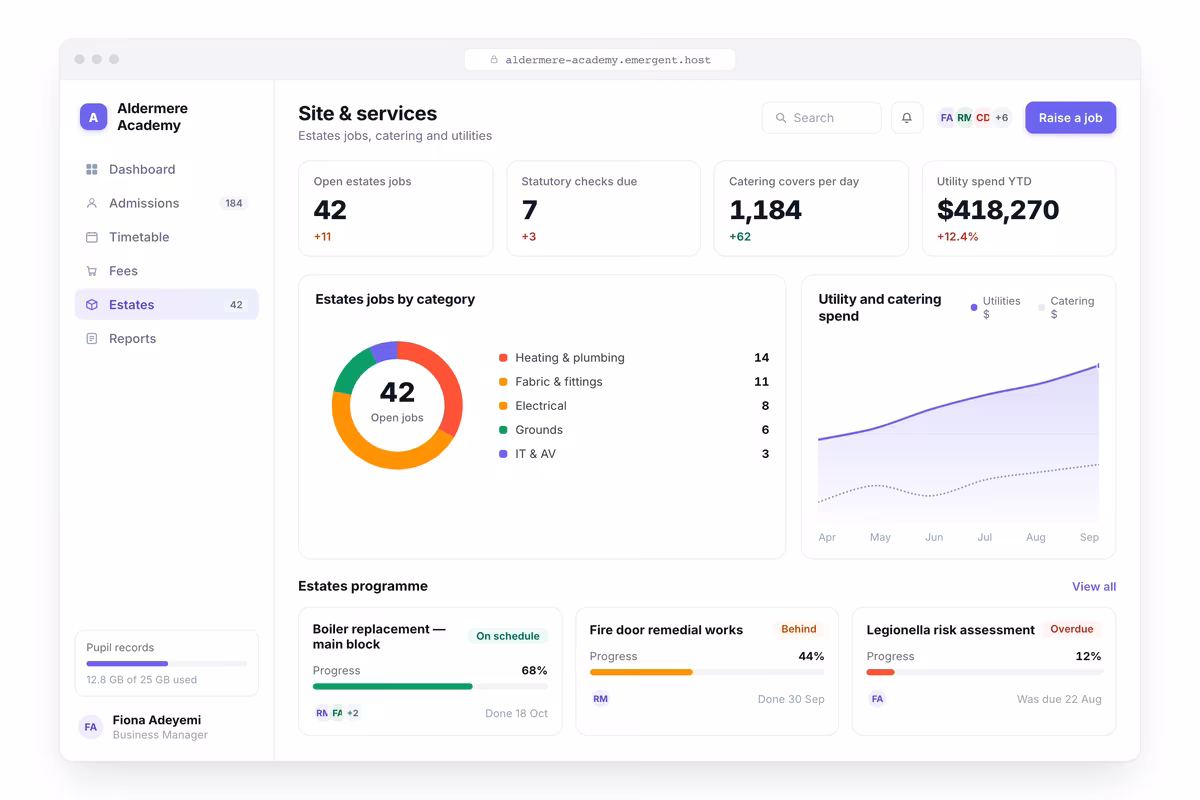The width and height of the screenshot is (1200, 800).
Task: Click the FA avatar in header
Action: tap(946, 118)
